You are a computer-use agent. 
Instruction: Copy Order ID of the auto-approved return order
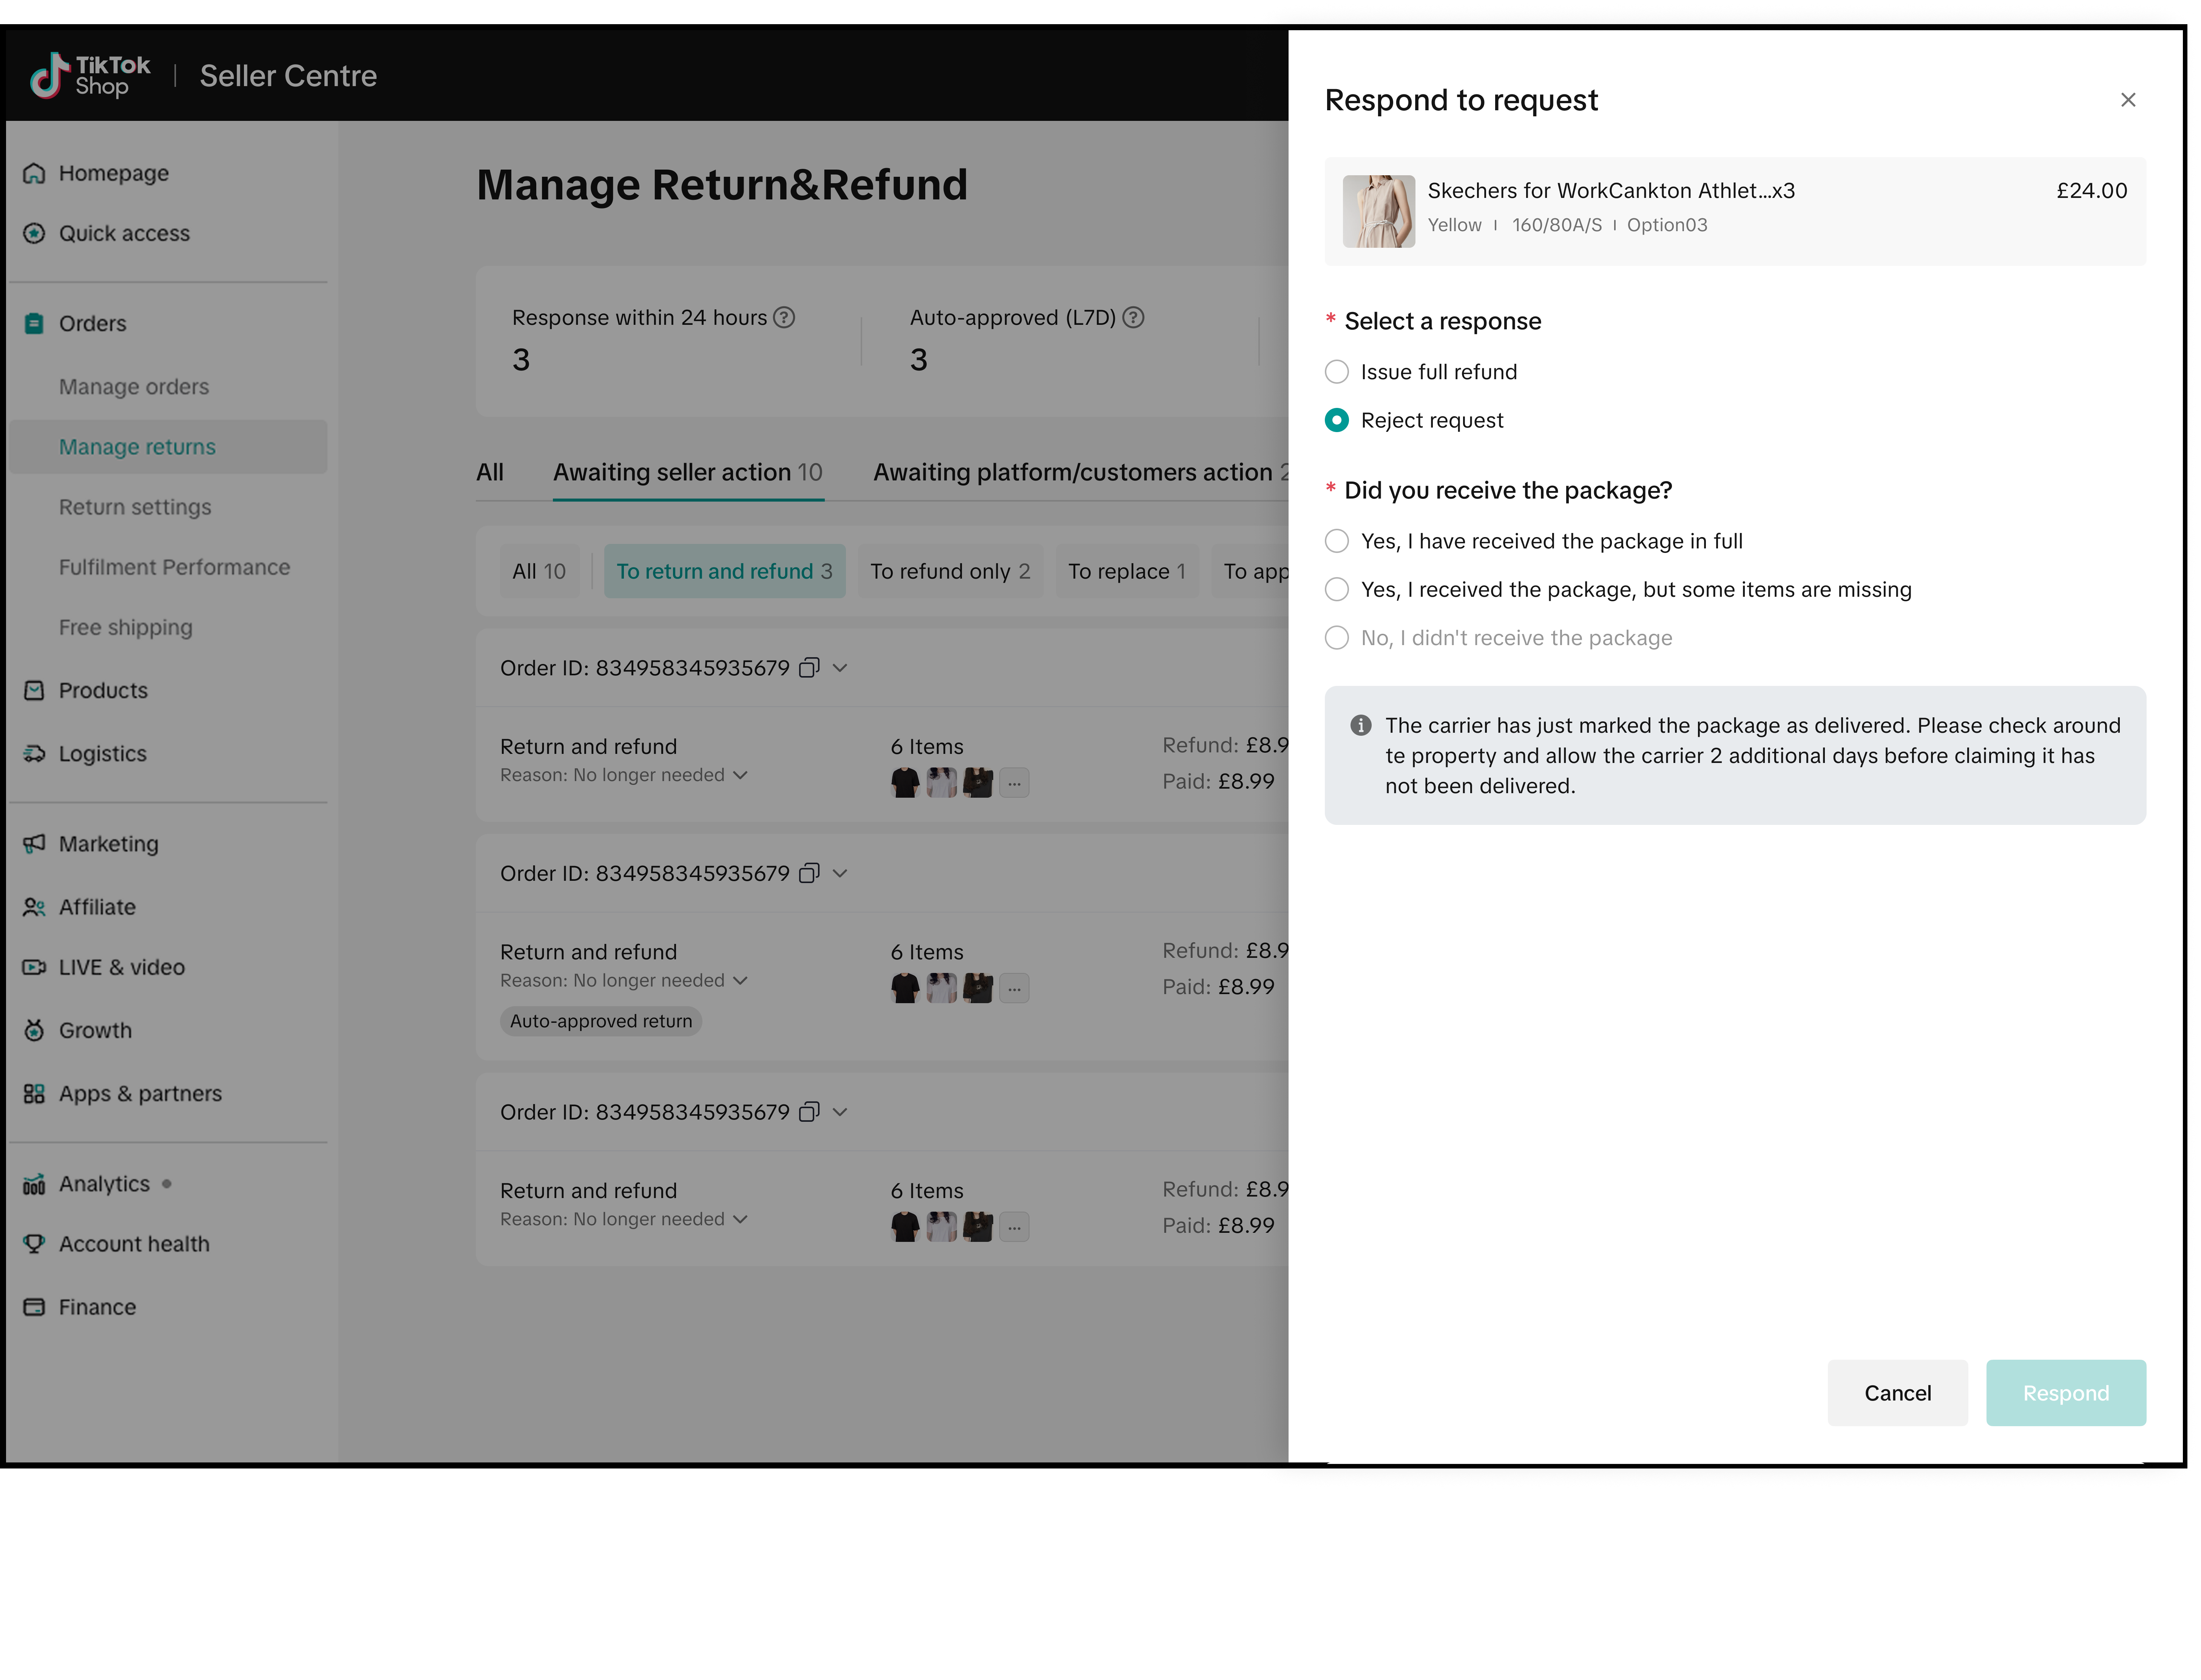tap(809, 873)
